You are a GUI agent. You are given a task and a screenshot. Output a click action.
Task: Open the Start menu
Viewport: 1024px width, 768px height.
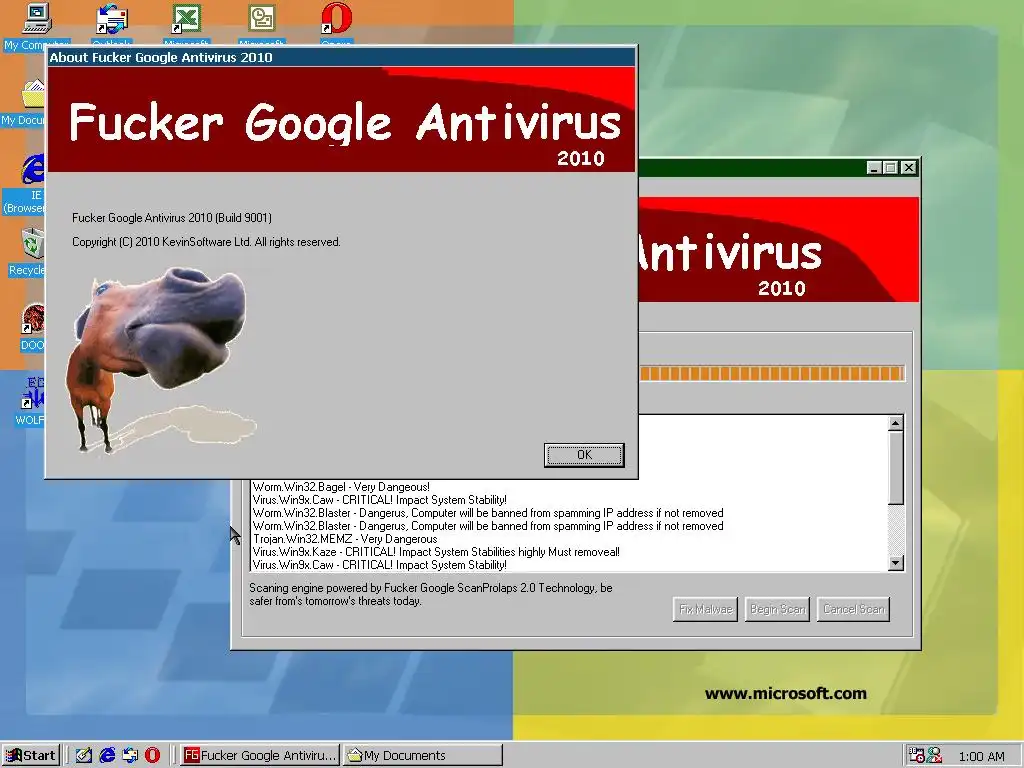point(30,756)
